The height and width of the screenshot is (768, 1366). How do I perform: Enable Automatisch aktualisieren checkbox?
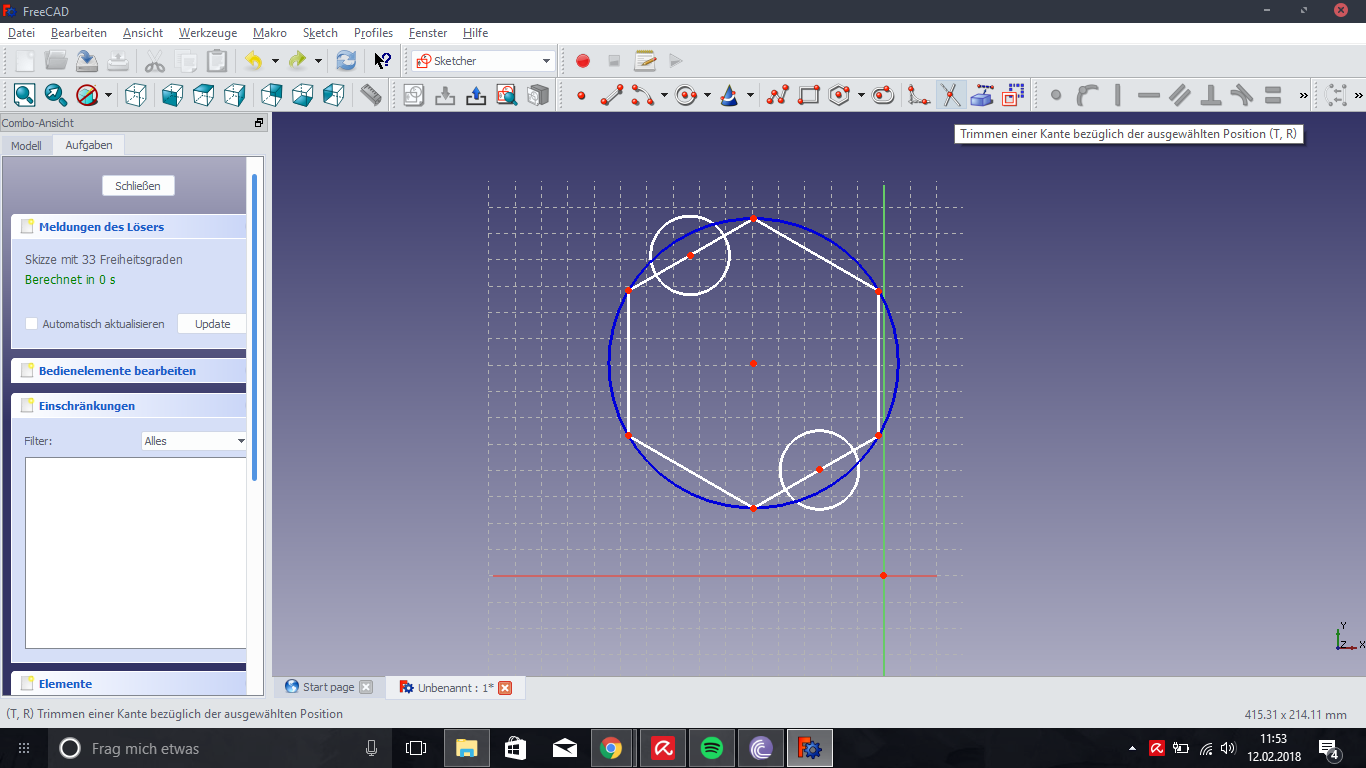pyautogui.click(x=32, y=324)
